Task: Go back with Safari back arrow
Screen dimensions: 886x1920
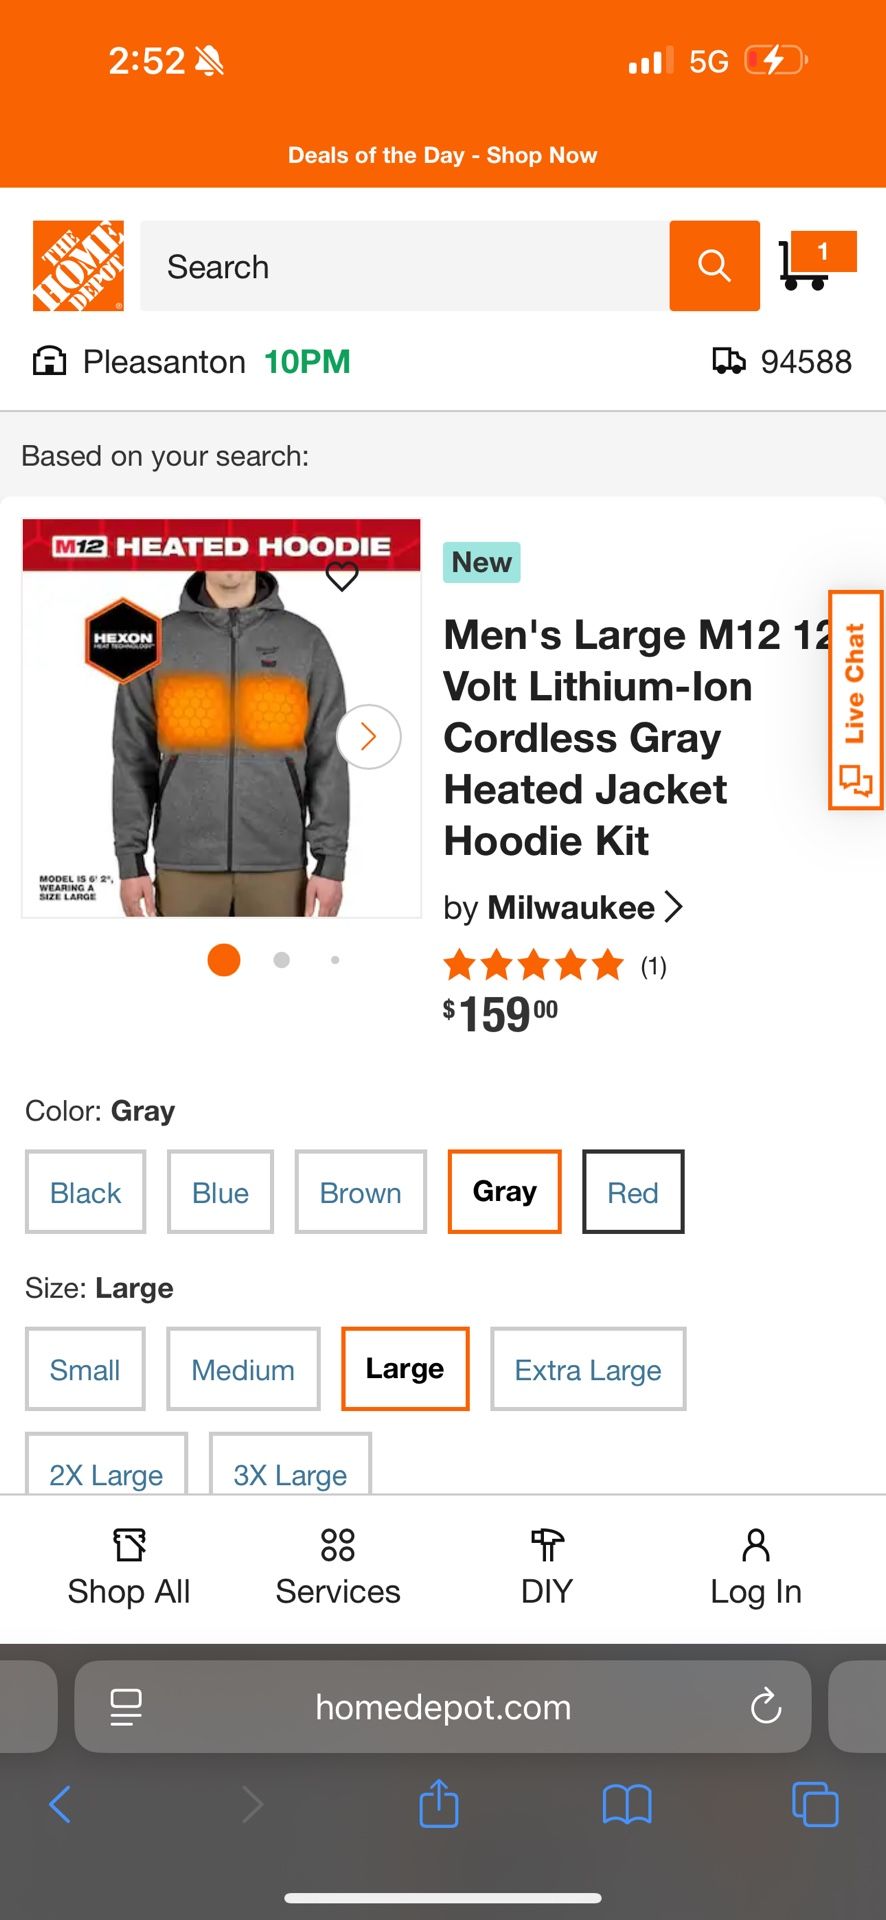Action: [x=60, y=1804]
